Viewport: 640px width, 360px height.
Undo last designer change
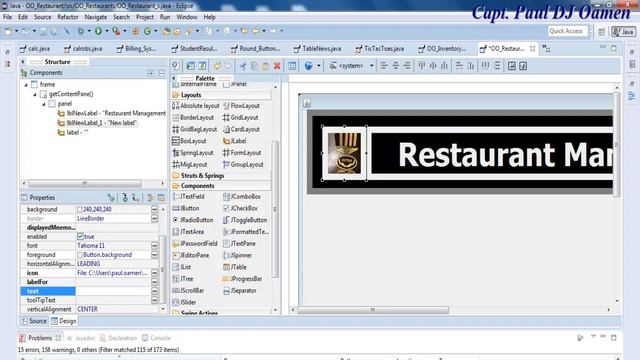(x=217, y=66)
